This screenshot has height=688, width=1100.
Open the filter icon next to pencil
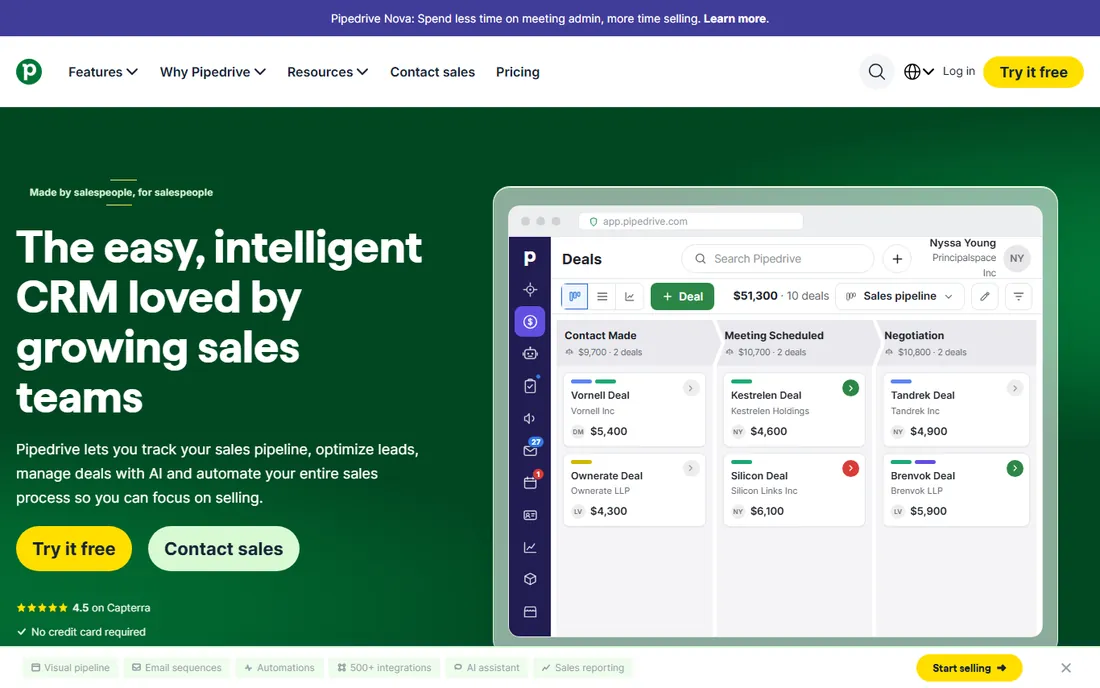[1018, 296]
